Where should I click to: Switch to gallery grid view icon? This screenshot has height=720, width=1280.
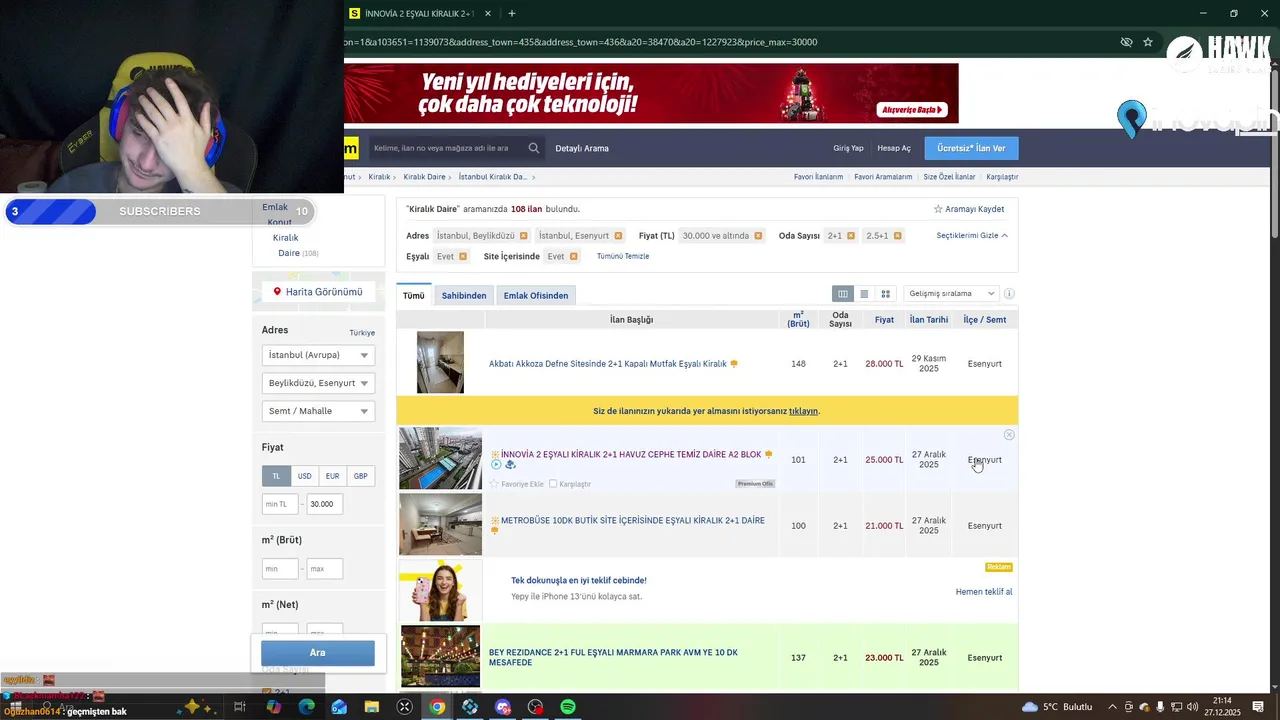point(885,294)
